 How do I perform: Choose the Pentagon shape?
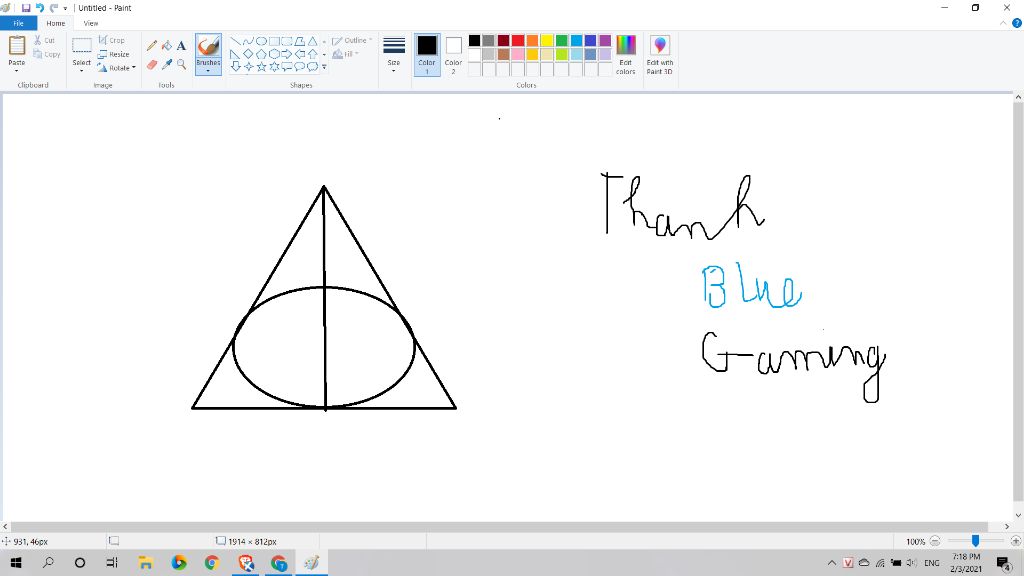261,54
